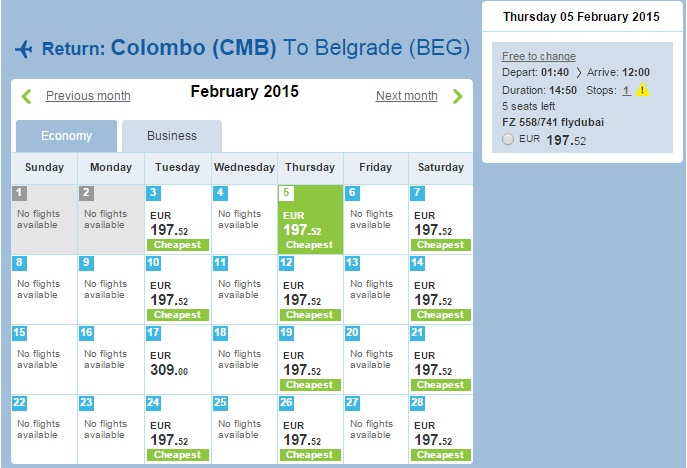Click the arrow between Depart and Arrive times

point(577,73)
